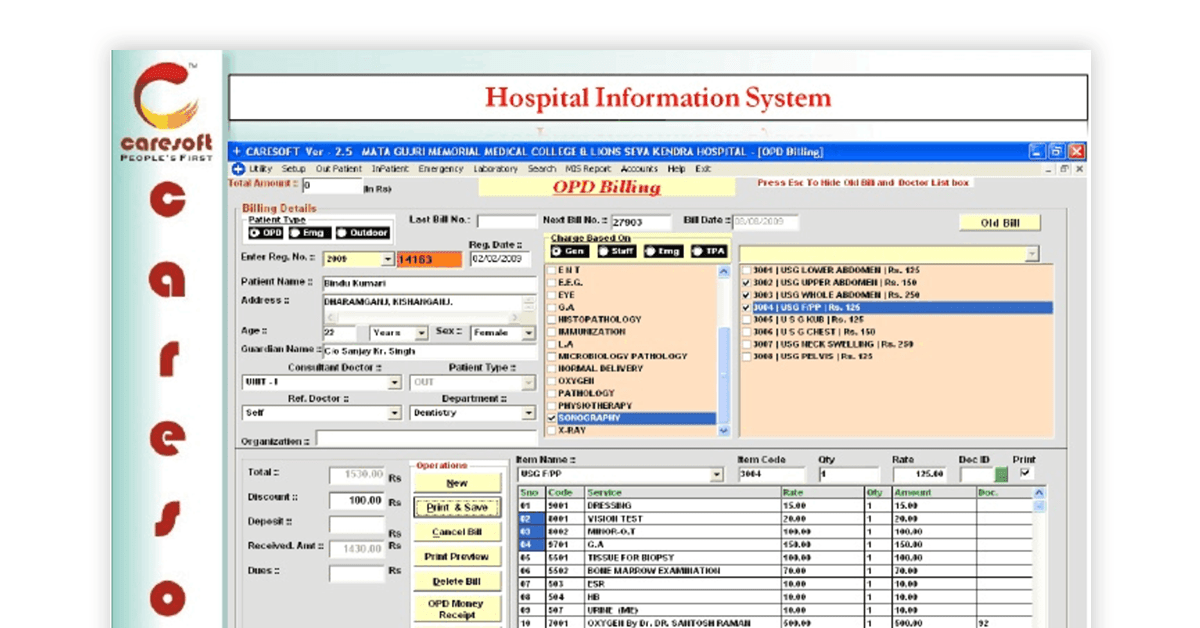Open the dropdown below Old Bill button
This screenshot has width=1200, height=628.
click(1031, 255)
